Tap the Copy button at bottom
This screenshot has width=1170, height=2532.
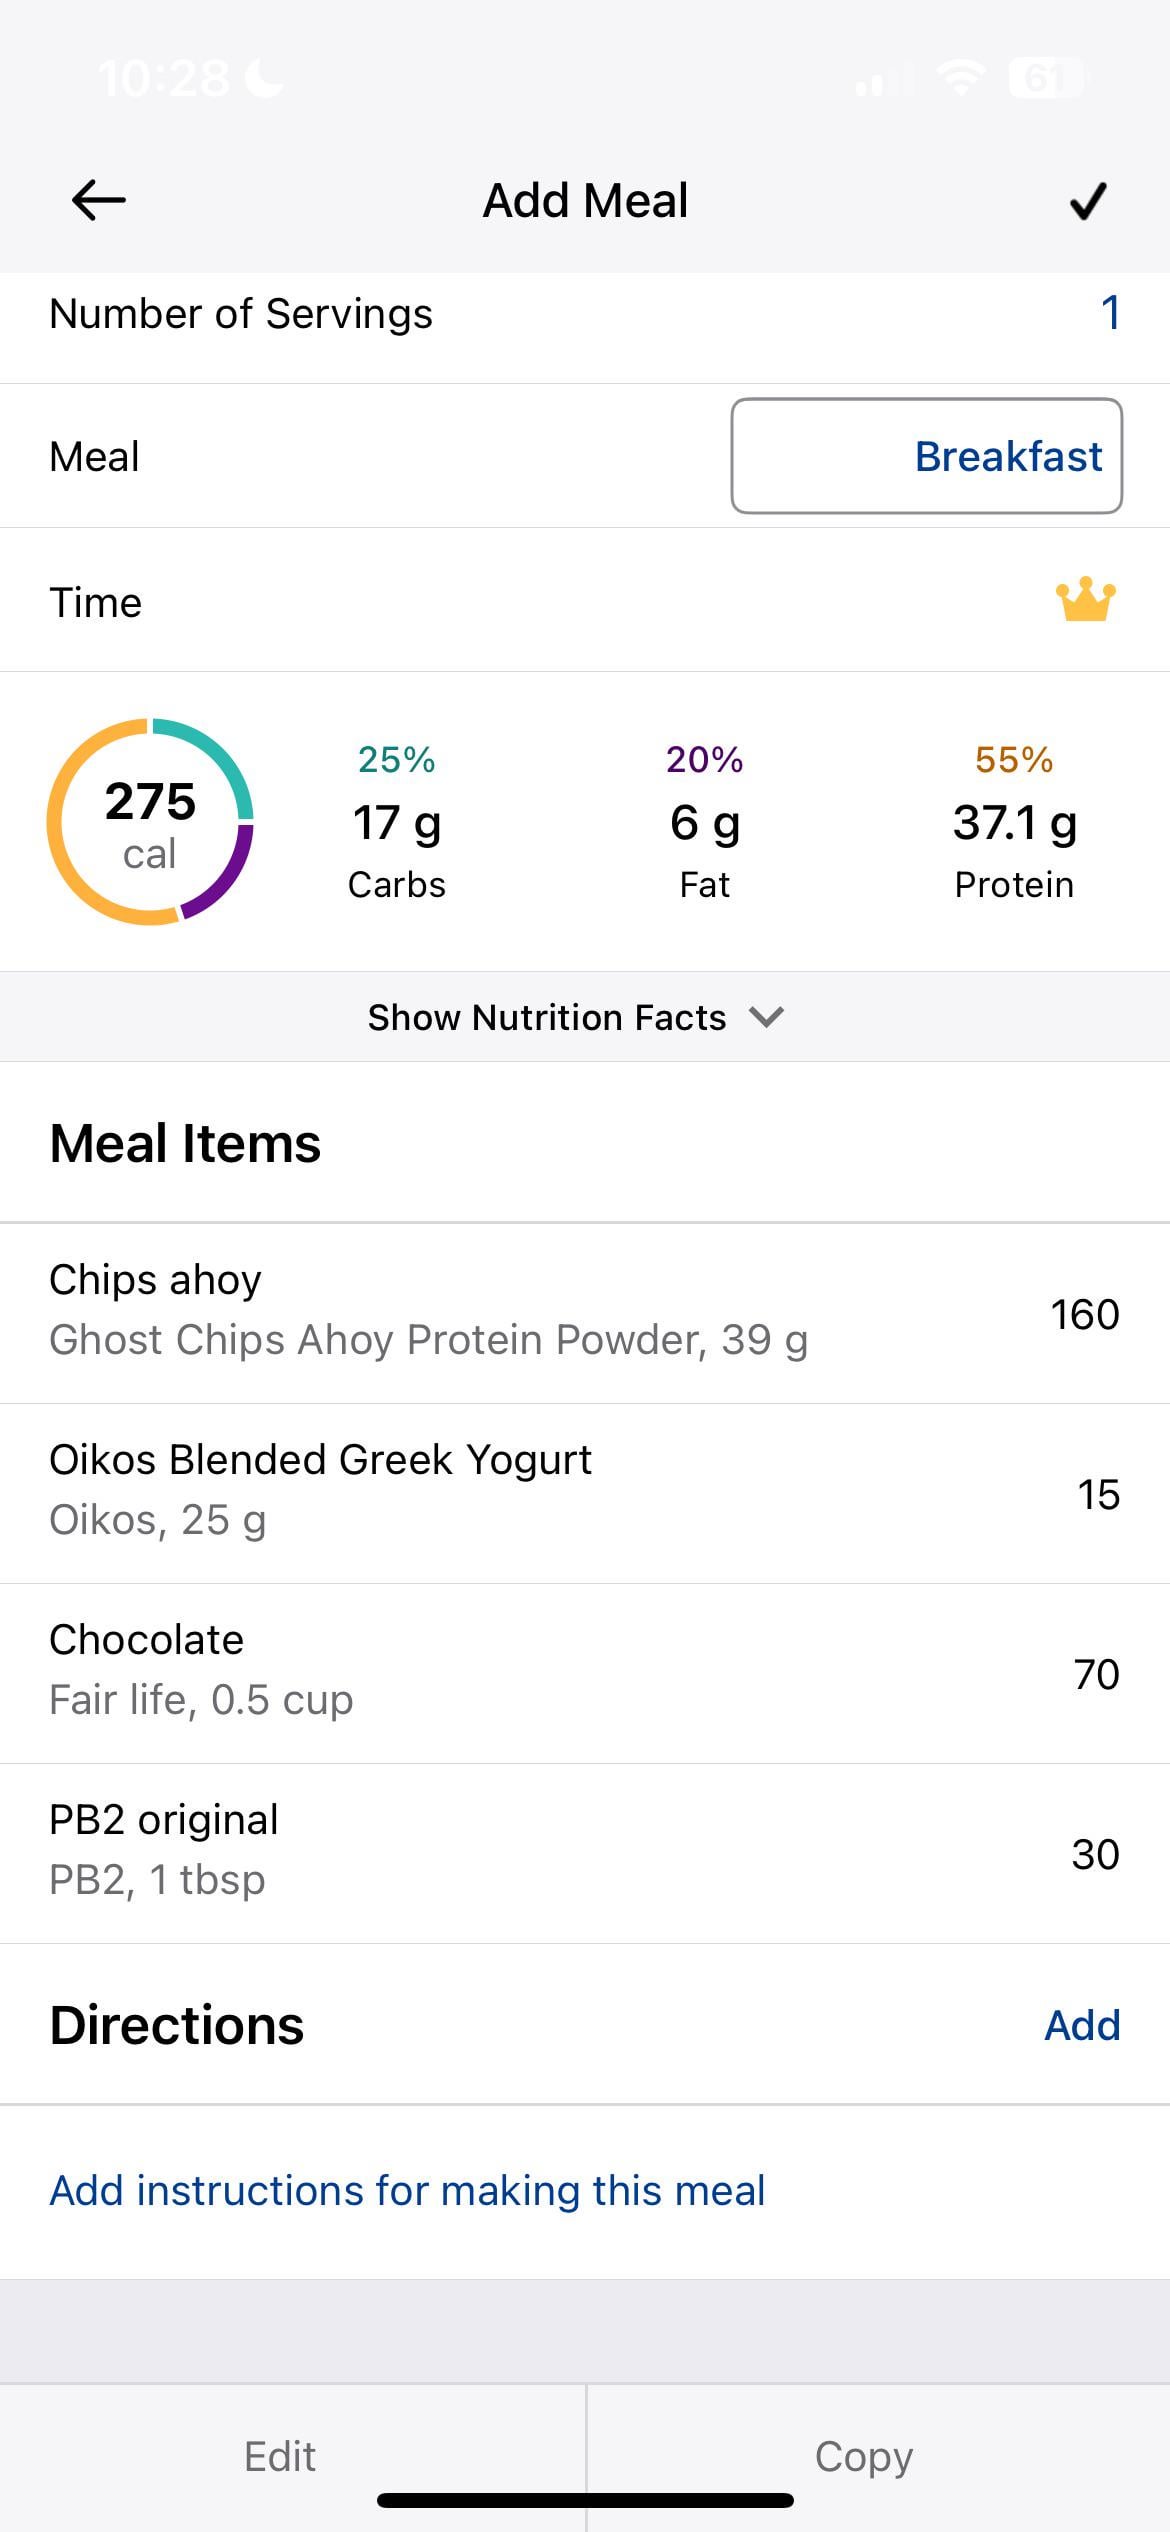point(864,2456)
